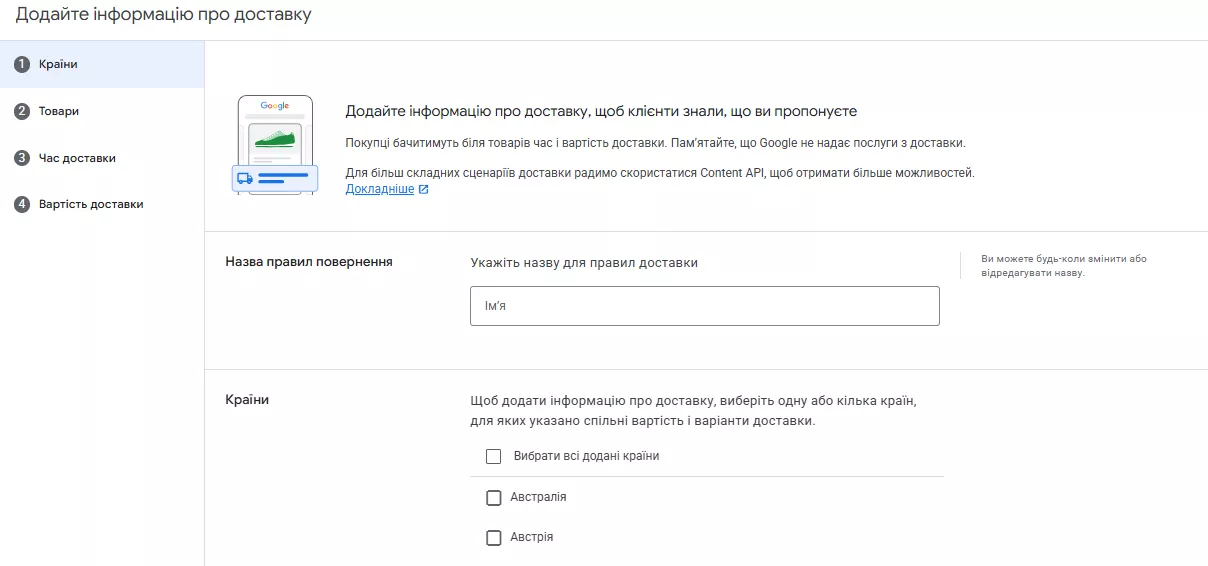Switch to the 'Вартість доставки' step

coord(91,204)
